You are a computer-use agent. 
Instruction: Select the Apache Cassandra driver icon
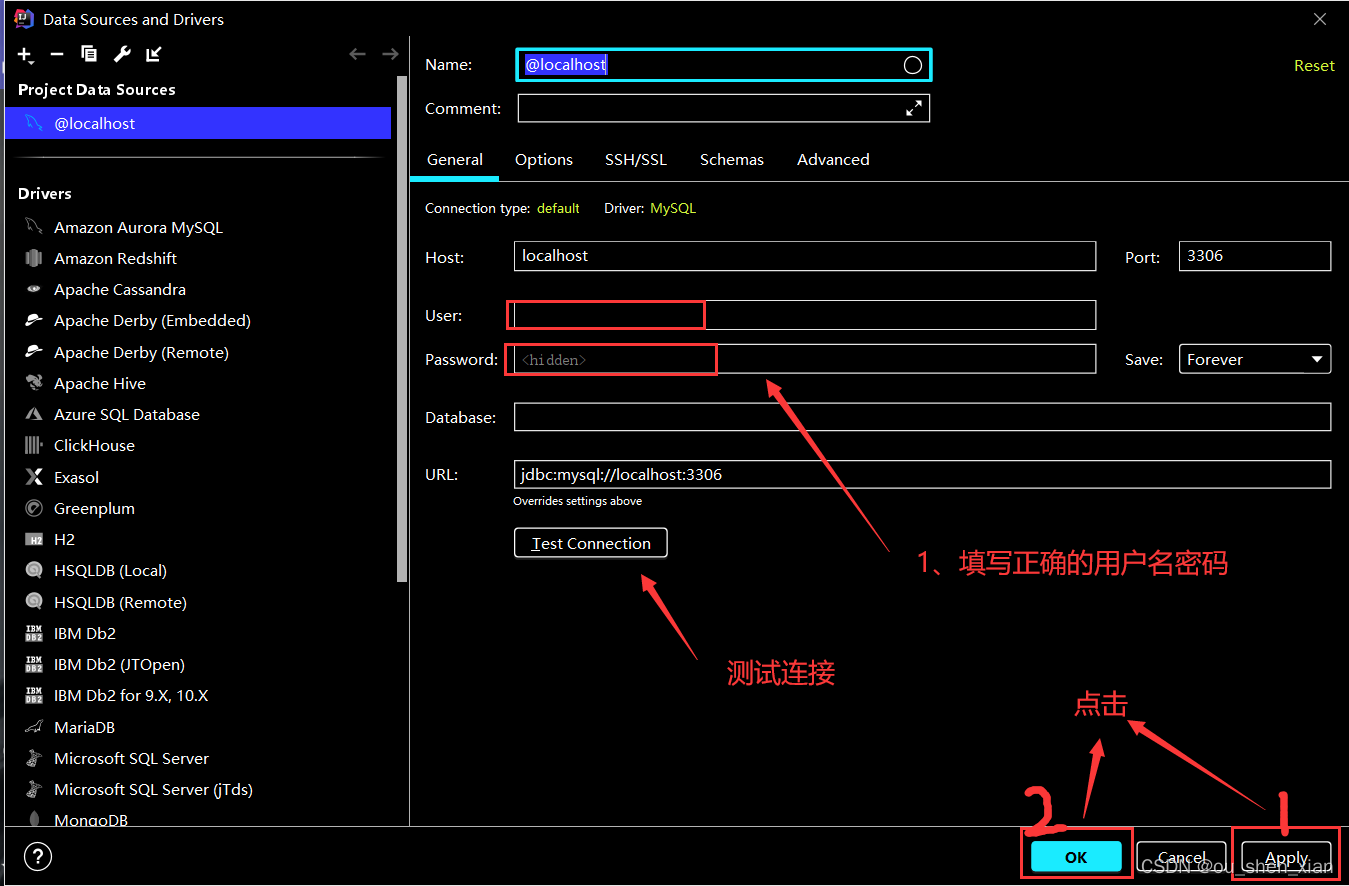pos(34,289)
